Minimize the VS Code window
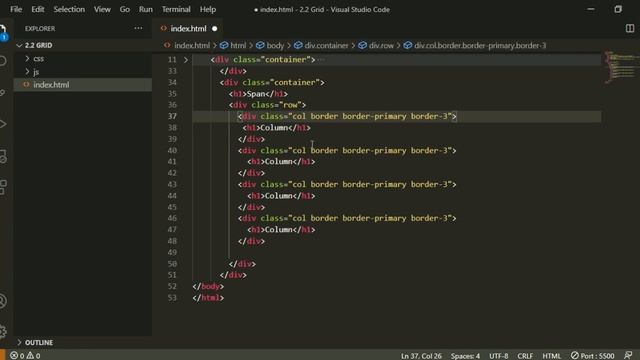The width and height of the screenshot is (640, 360). tap(591, 9)
